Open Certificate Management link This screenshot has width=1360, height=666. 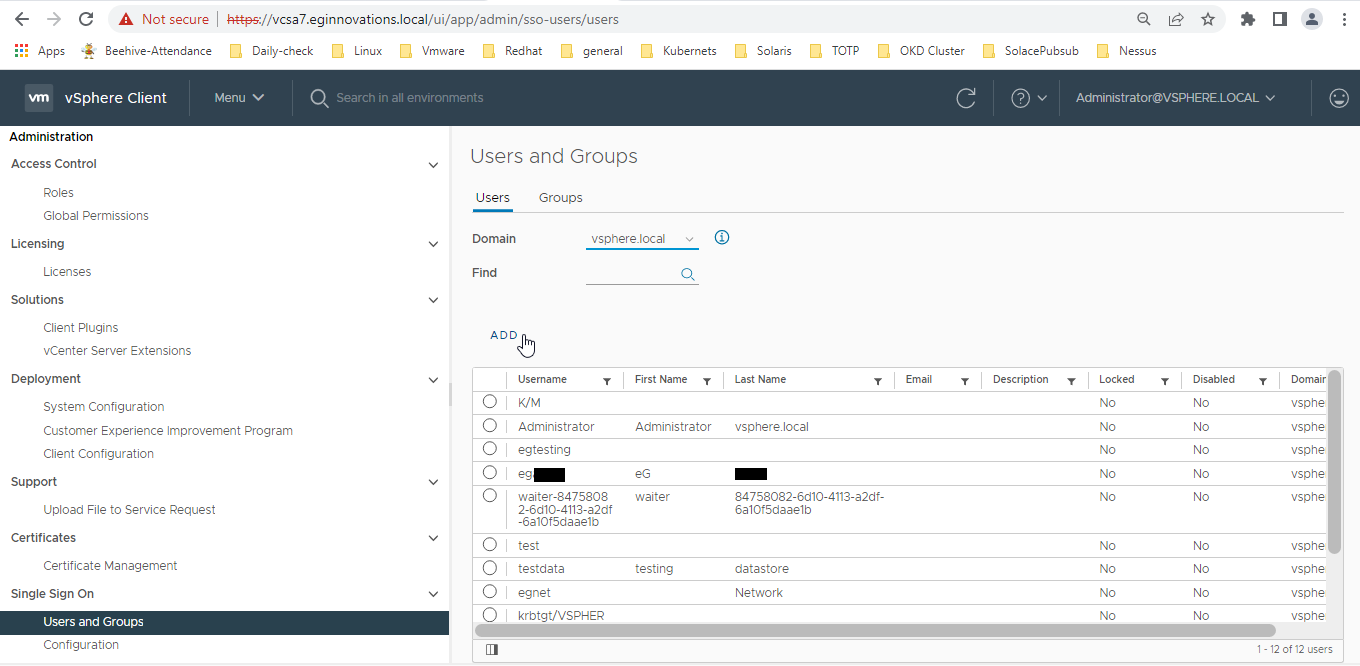[110, 566]
